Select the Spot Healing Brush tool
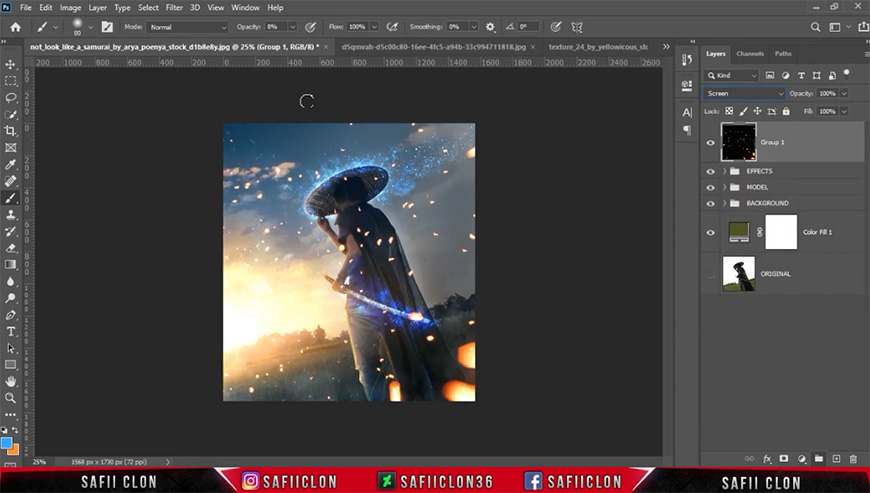The height and width of the screenshot is (493, 870). tap(11, 181)
